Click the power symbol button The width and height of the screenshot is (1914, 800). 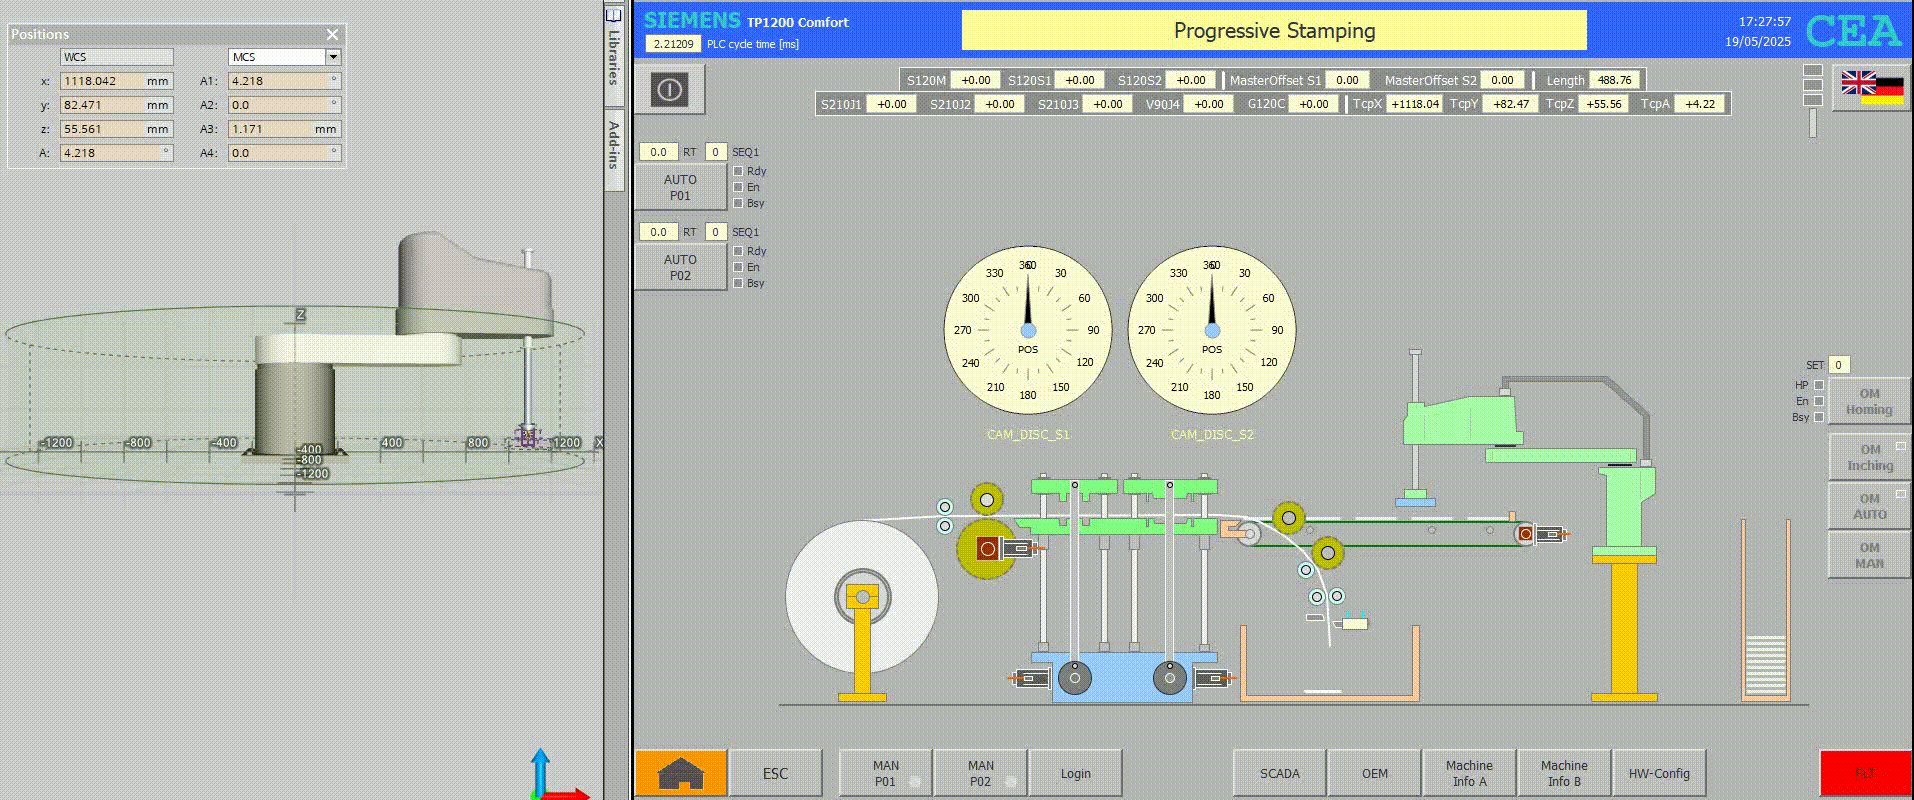[669, 90]
